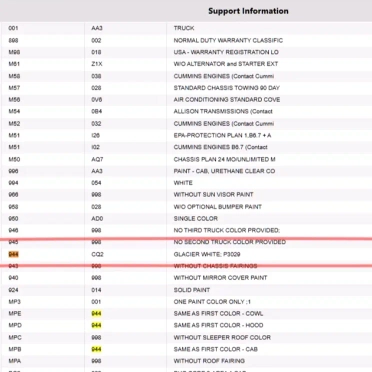
Task: Click value AD0 in the 950 row
Action: click(x=97, y=218)
